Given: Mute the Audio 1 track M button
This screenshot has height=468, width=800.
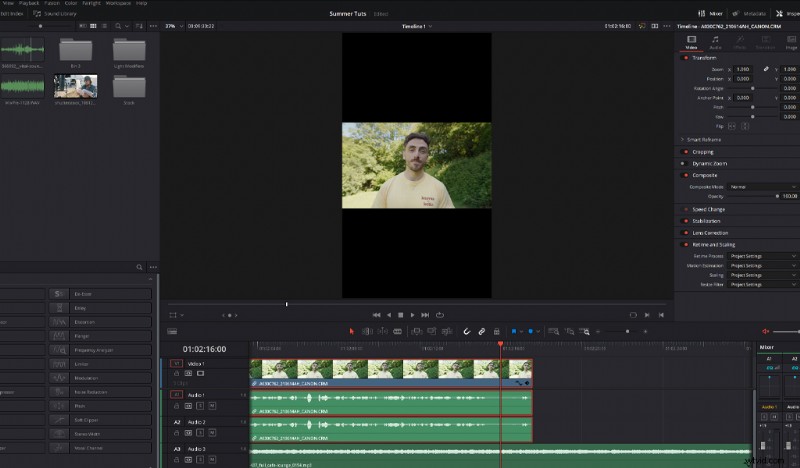Looking at the screenshot, I should click(212, 406).
